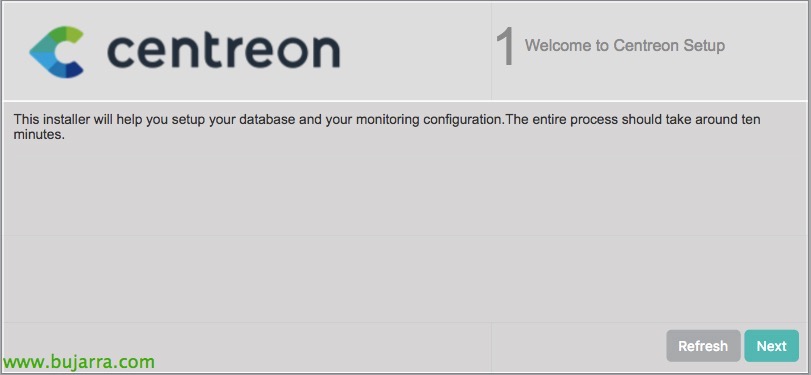Click the word Setup in the heading
This screenshot has height=375, width=811.
pos(704,46)
